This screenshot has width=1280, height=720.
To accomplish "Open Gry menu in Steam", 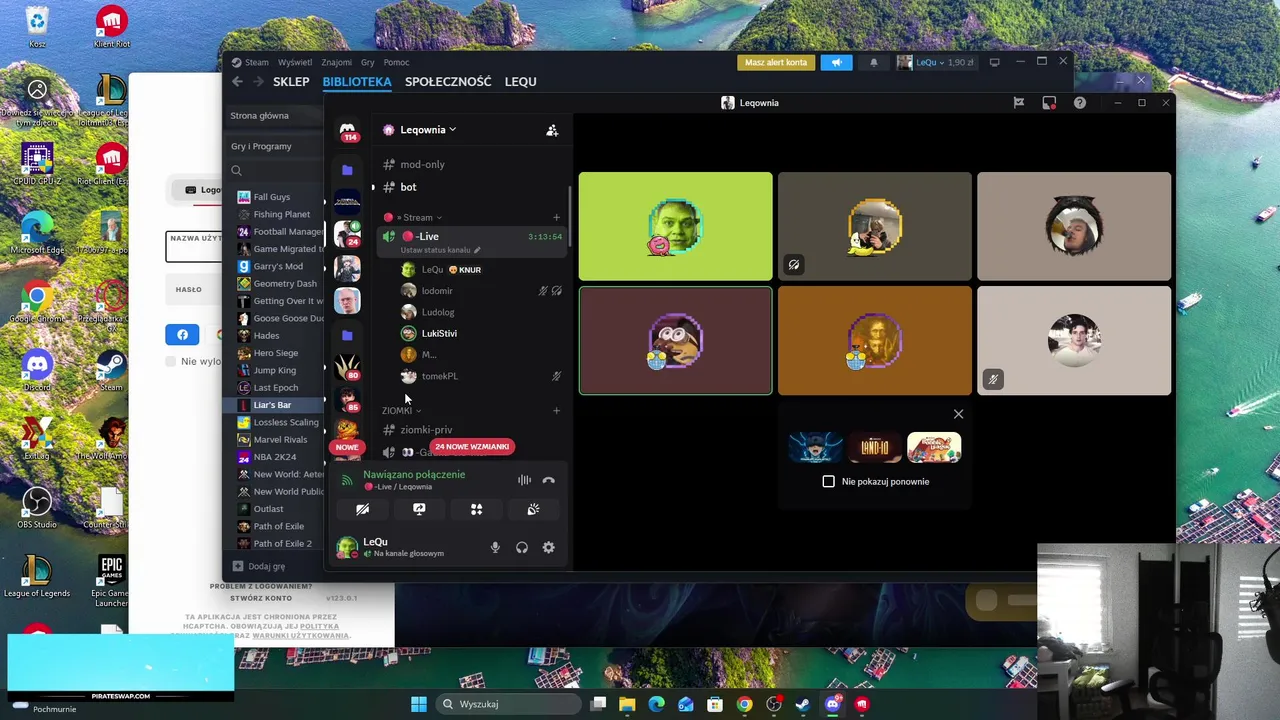I will pos(368,62).
